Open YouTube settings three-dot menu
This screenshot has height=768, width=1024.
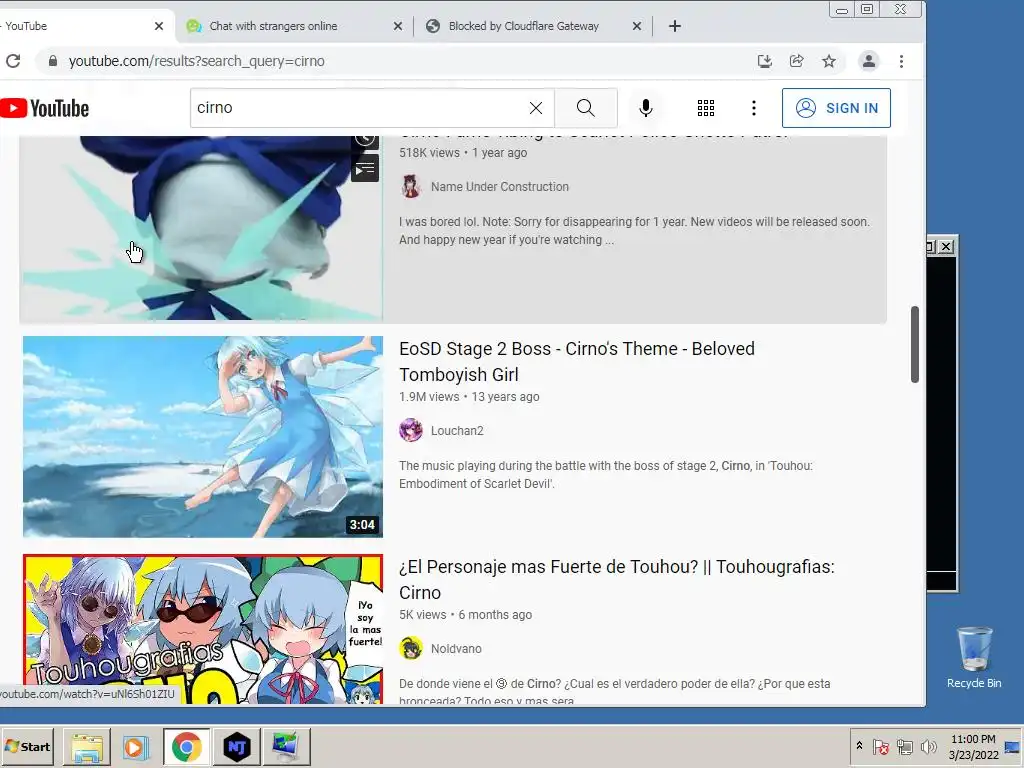click(754, 108)
